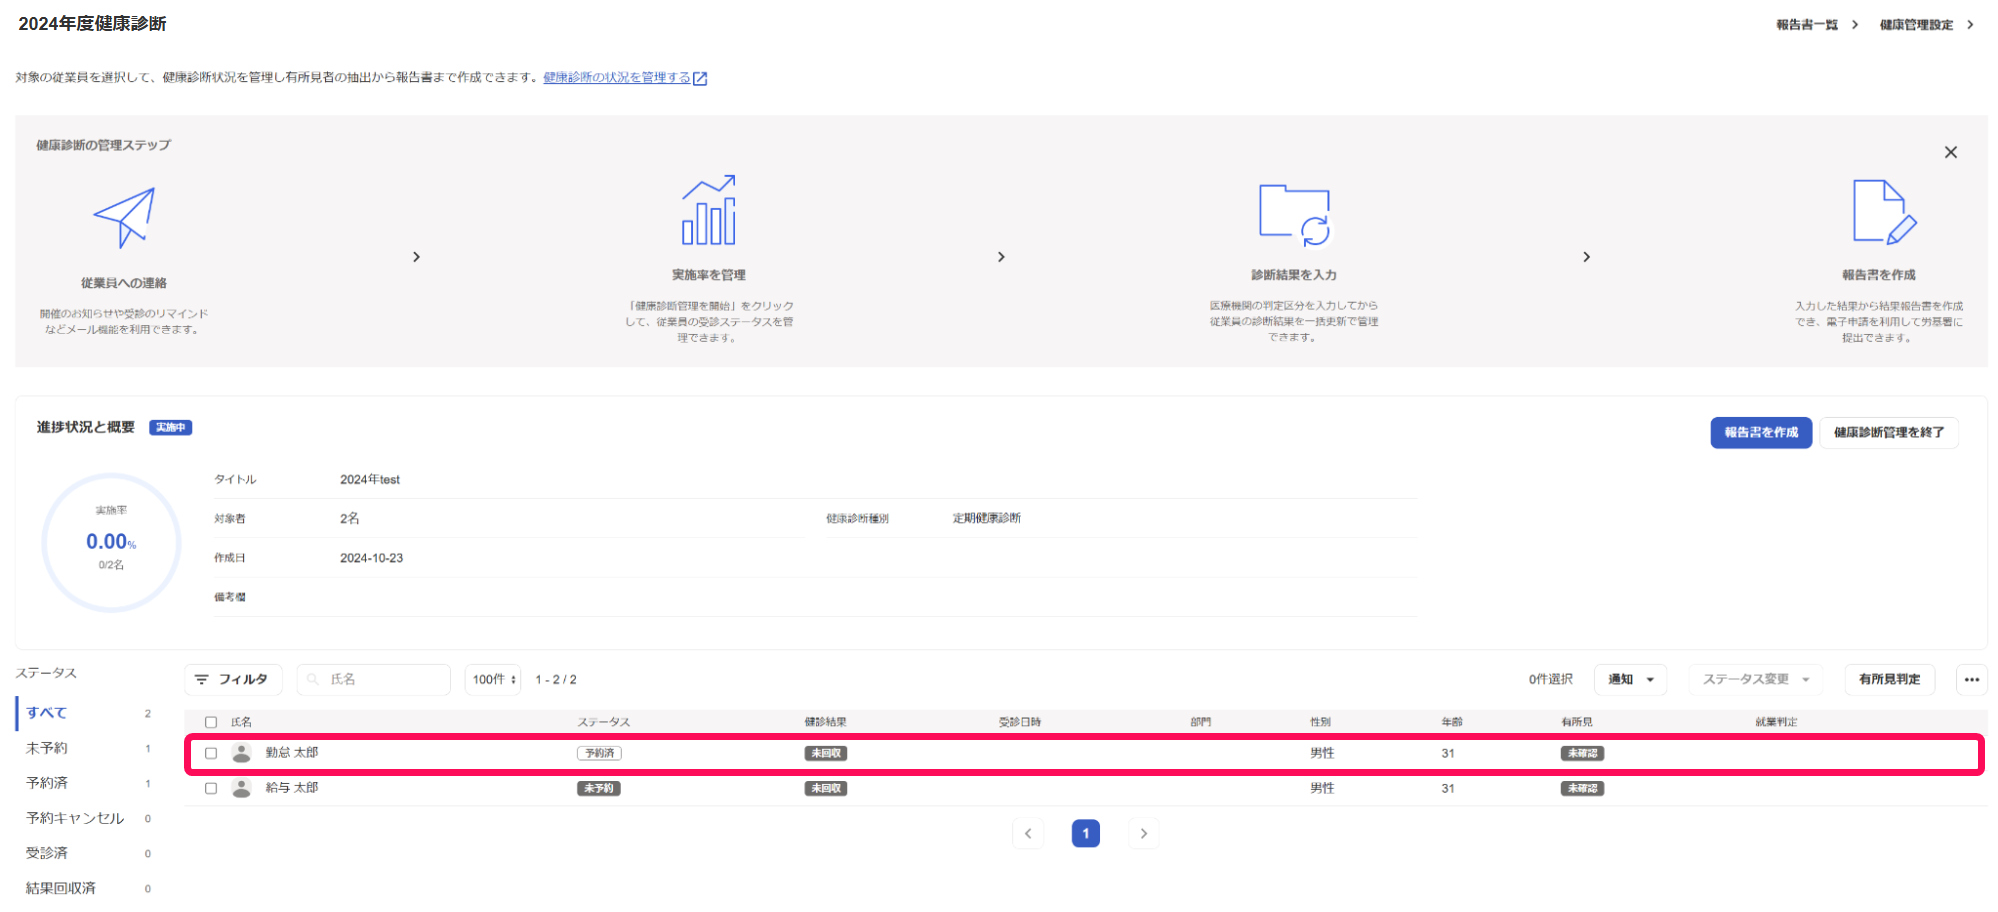Click avatar icon of 給与 太郎
Viewport: 1998px width, 912px height.
241,788
